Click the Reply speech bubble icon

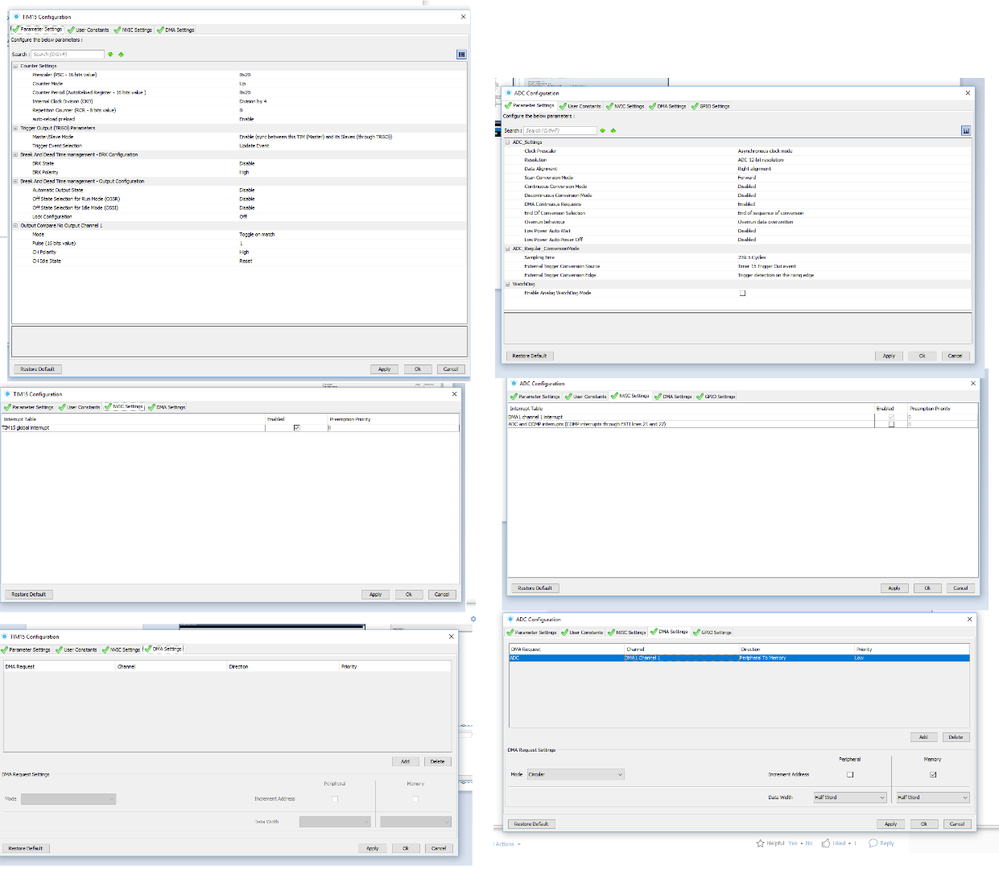873,844
